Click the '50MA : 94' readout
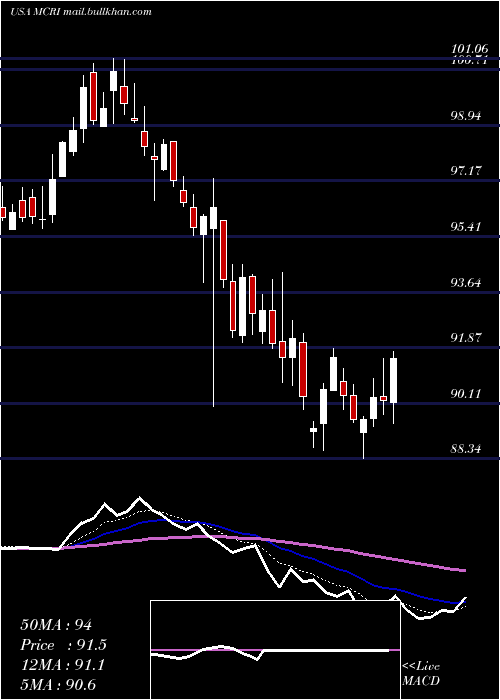 pyautogui.click(x=56, y=625)
